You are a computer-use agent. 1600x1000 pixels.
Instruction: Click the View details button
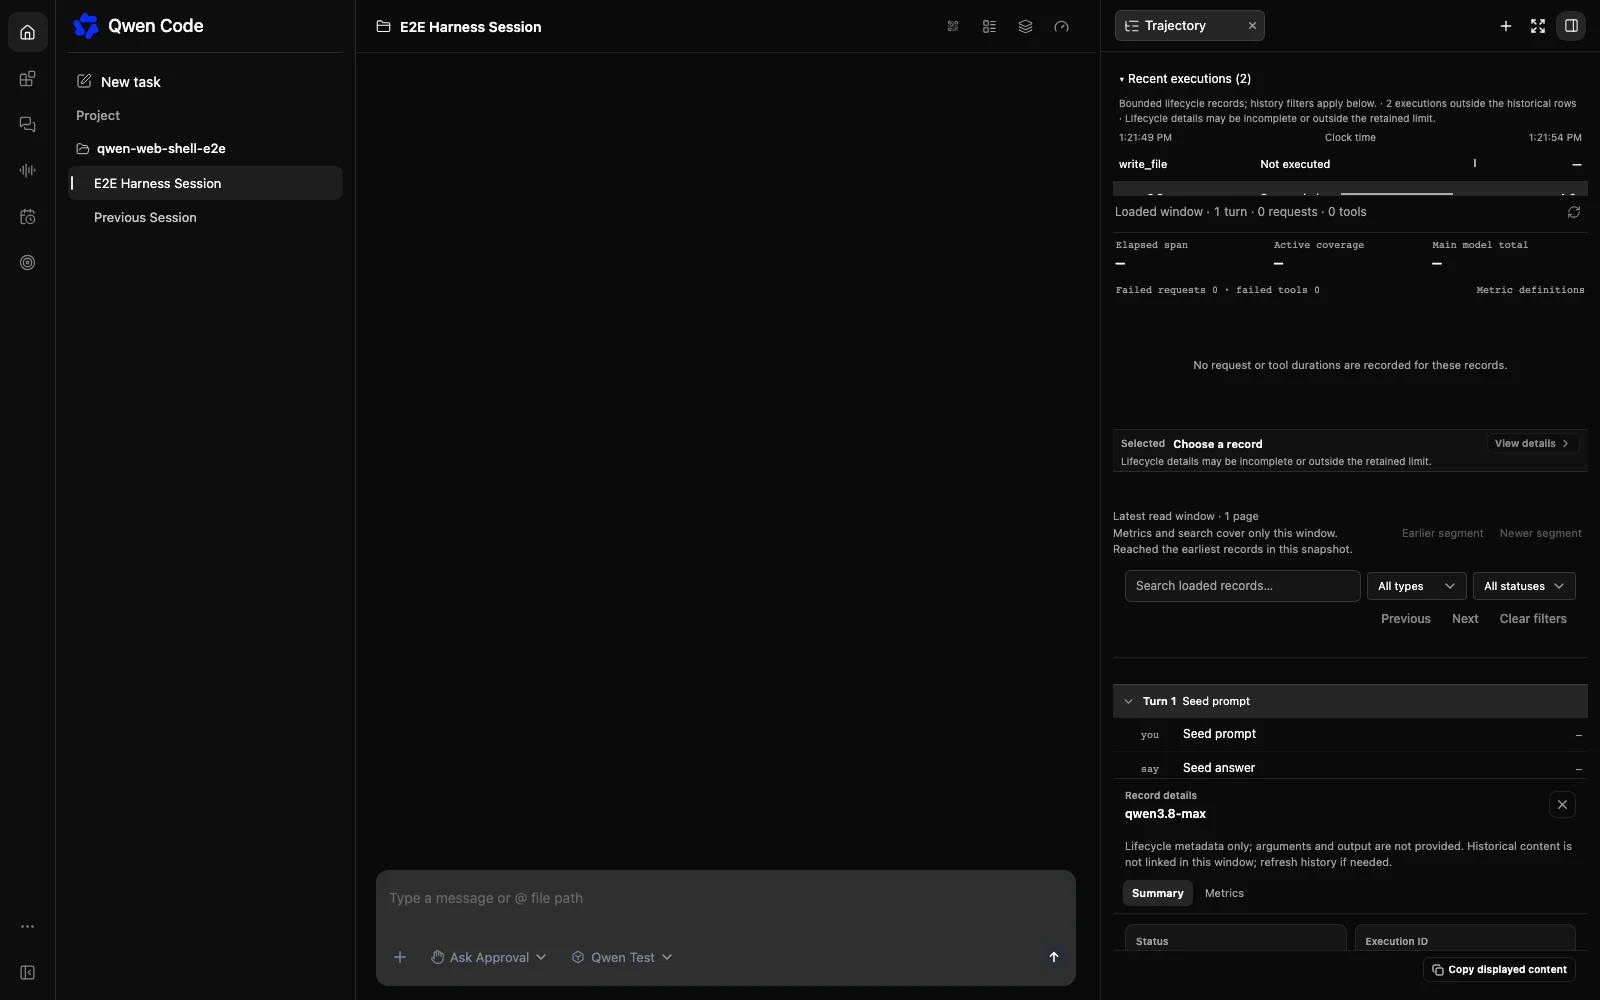tap(1532, 443)
